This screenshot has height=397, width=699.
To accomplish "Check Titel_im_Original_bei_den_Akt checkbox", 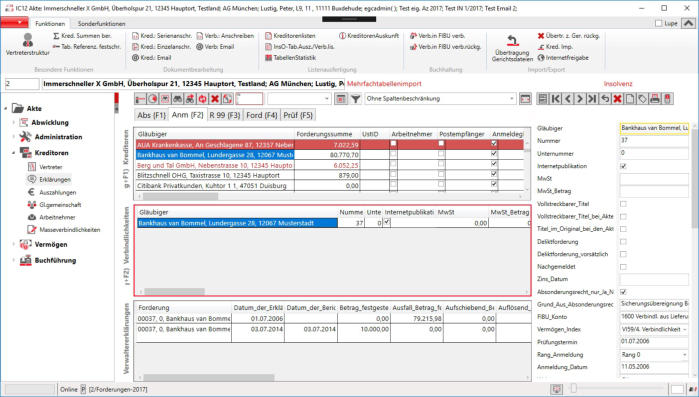I will coord(623,229).
